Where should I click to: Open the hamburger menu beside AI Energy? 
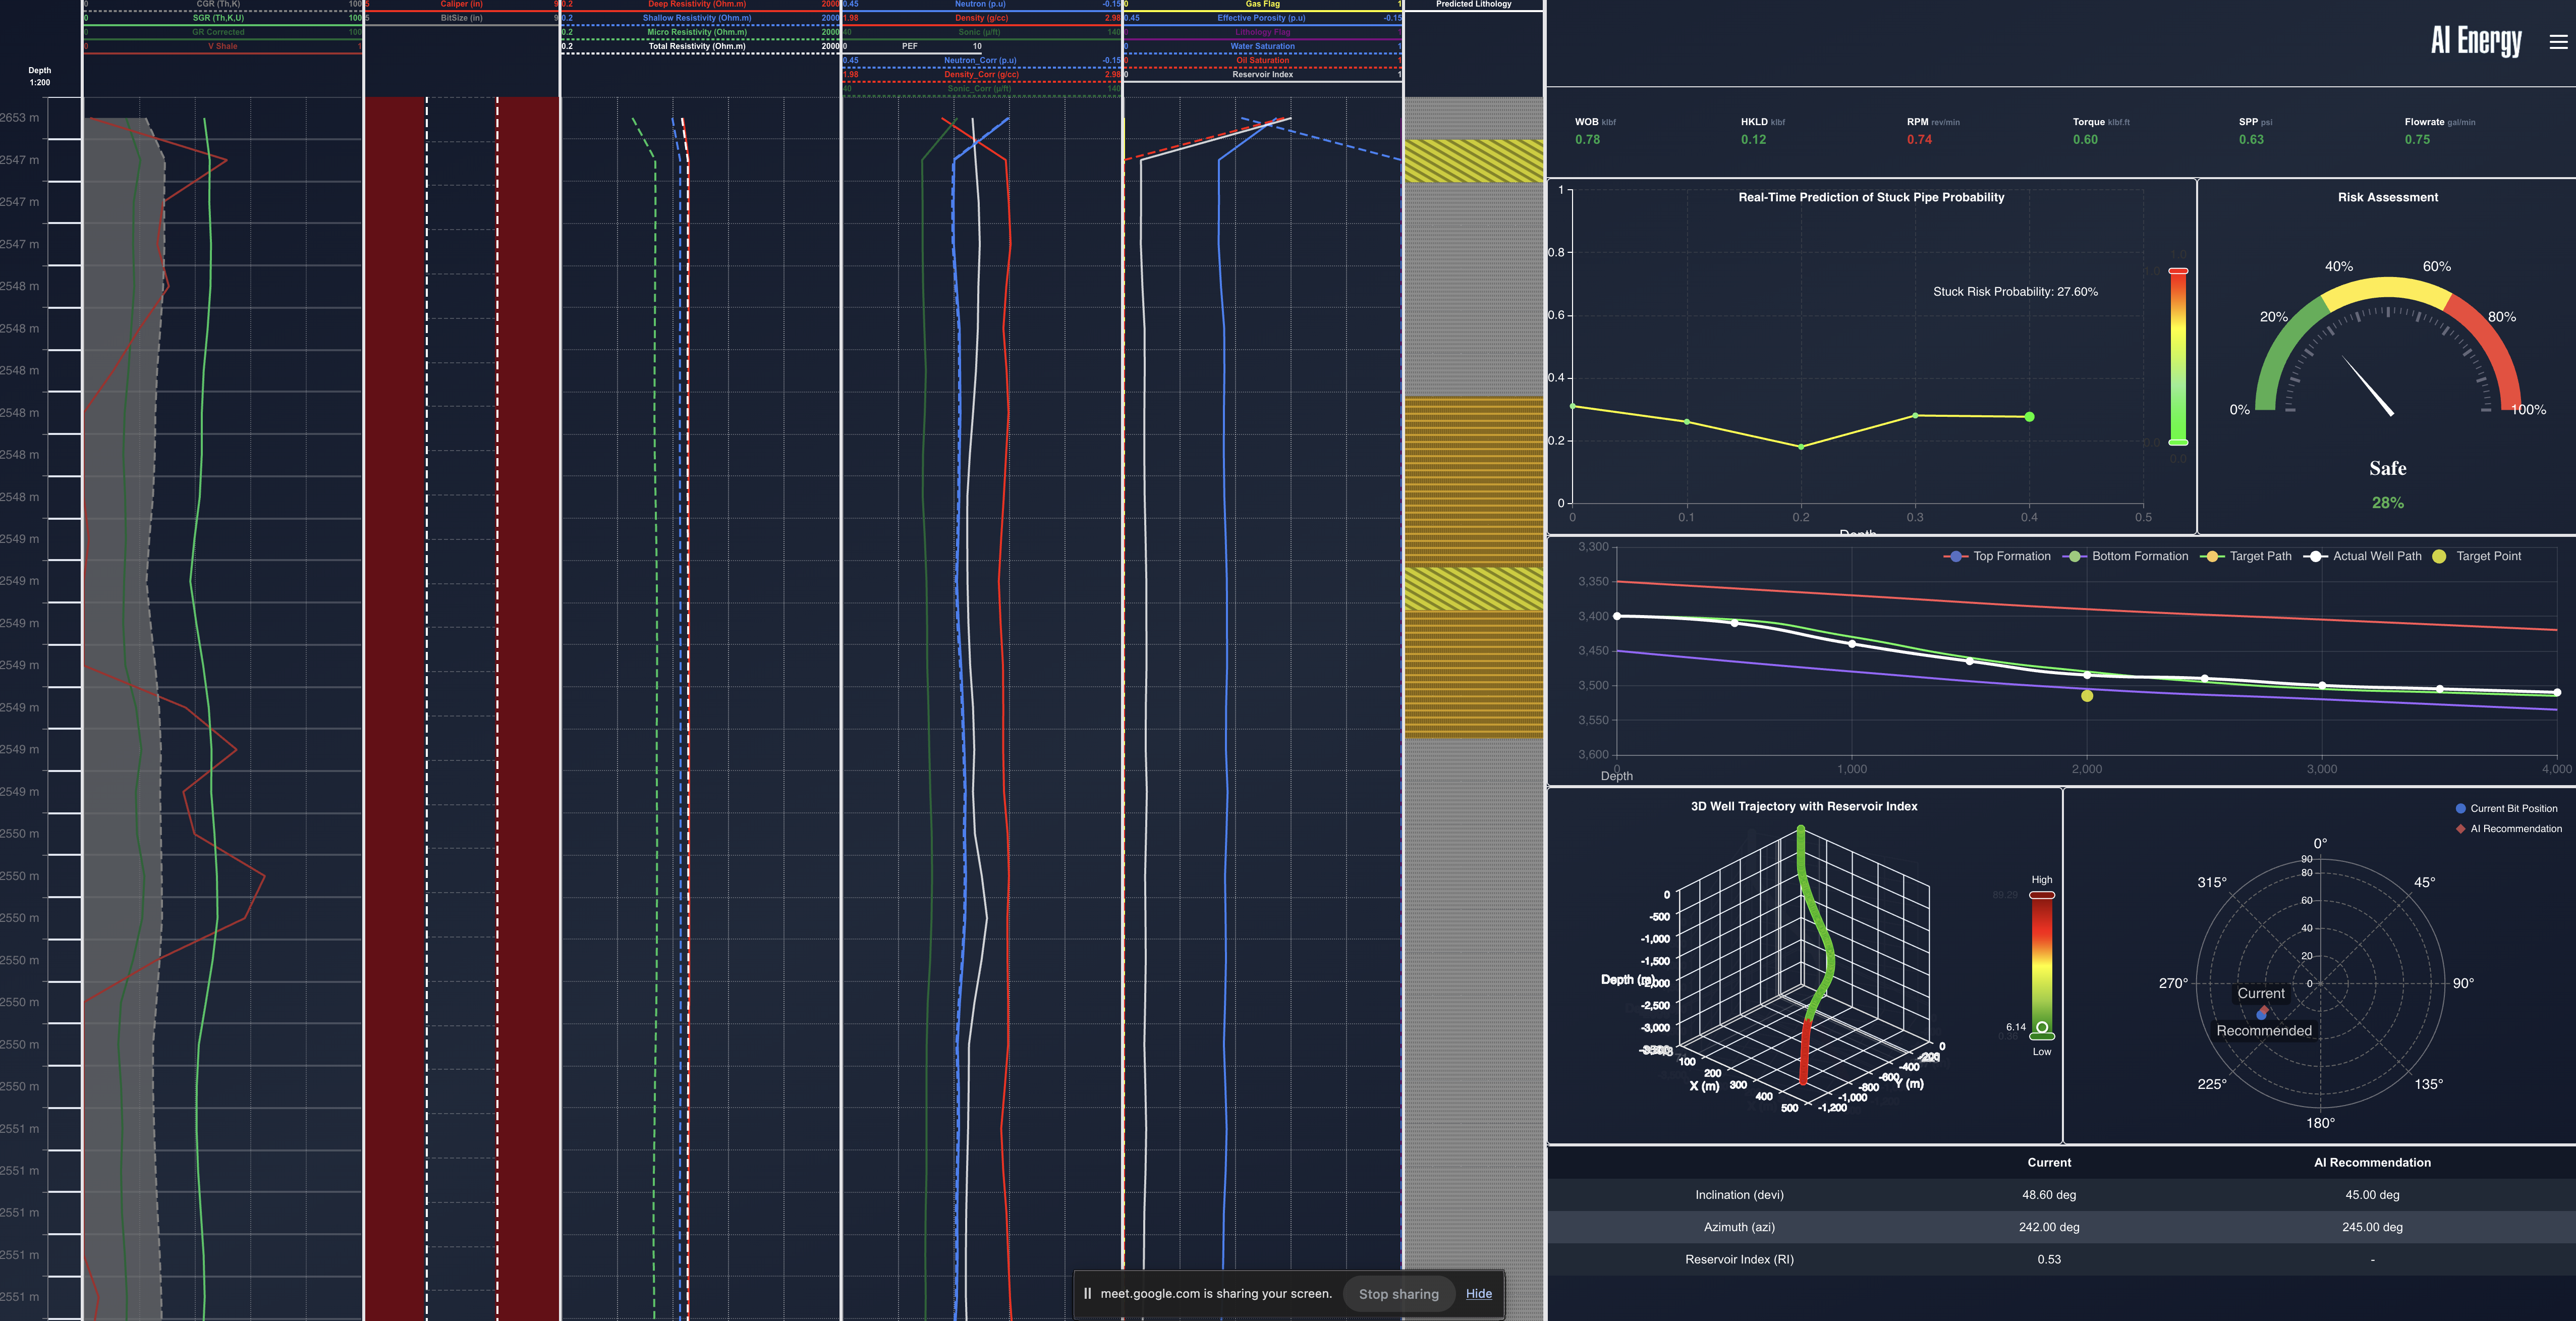coord(2558,42)
